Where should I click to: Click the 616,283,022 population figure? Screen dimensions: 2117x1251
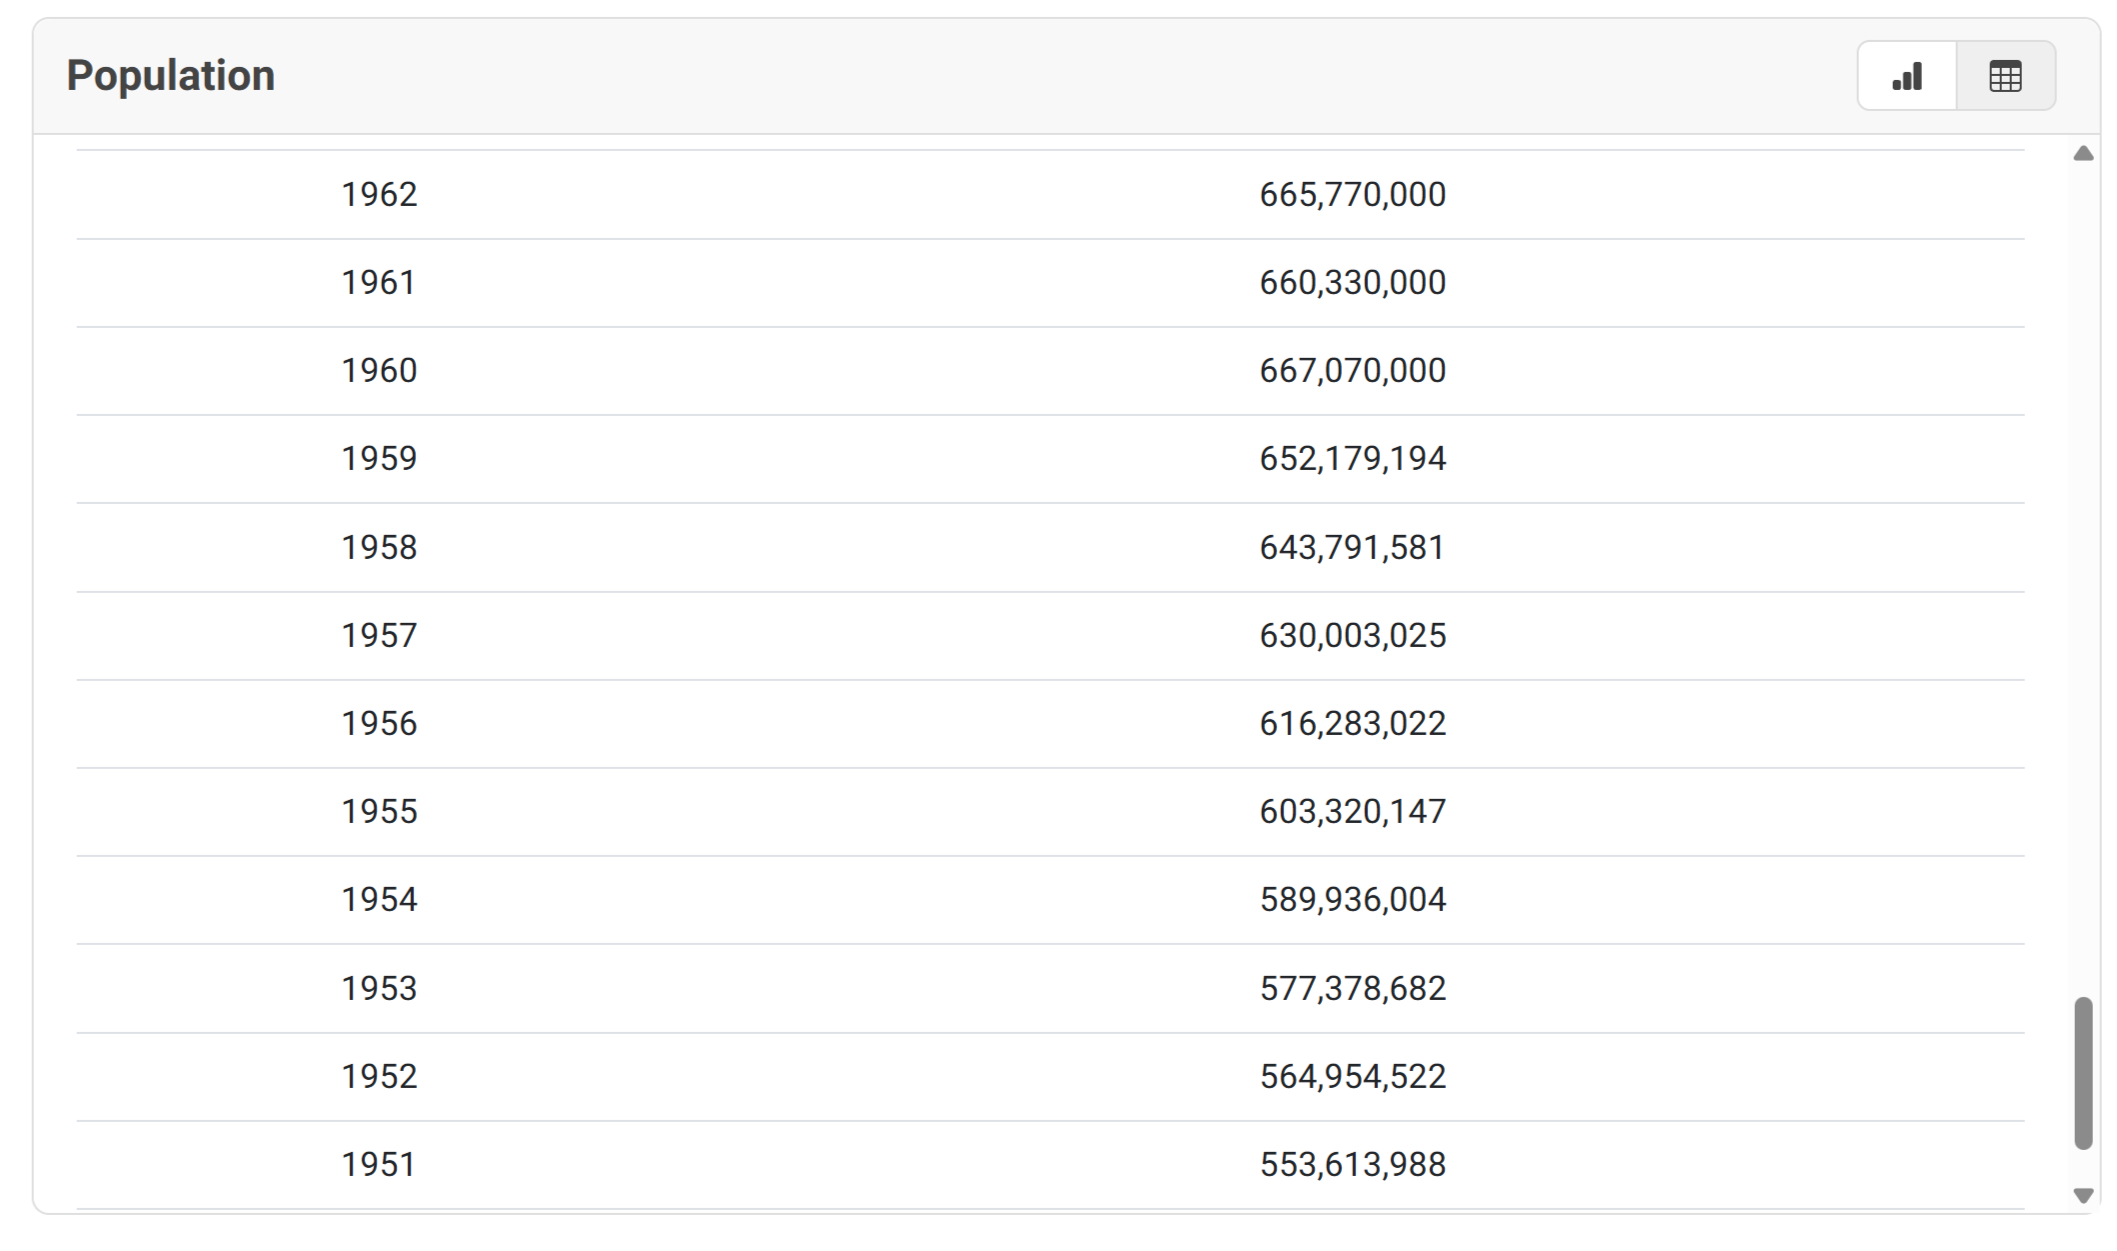(x=1352, y=723)
